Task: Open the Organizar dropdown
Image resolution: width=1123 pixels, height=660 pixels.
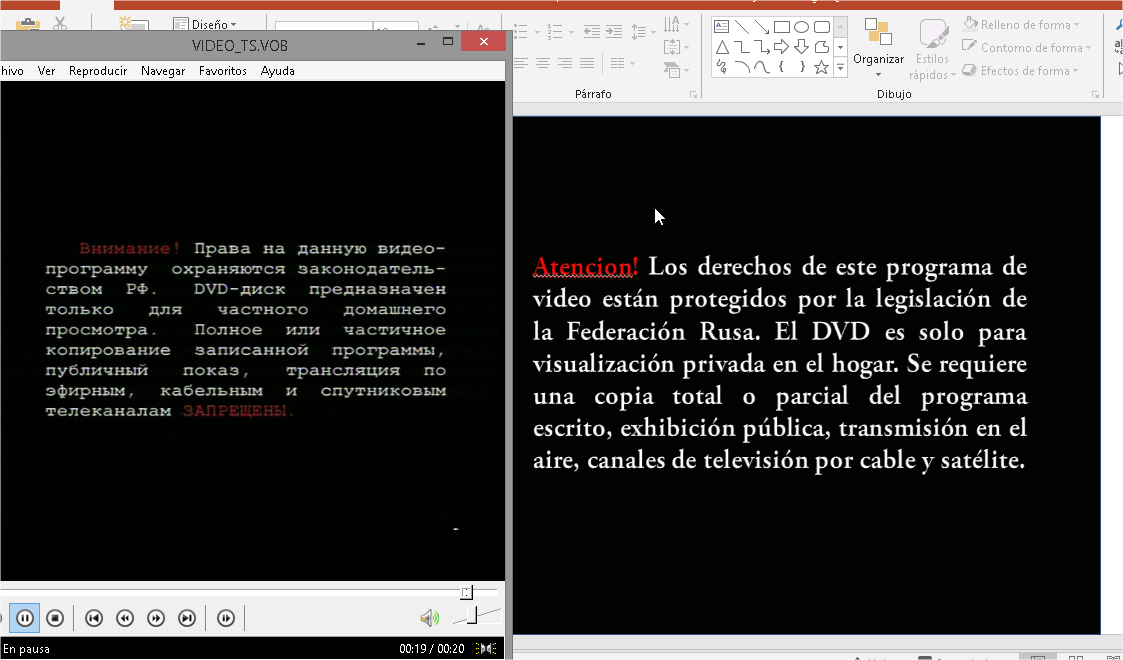Action: coord(878,49)
